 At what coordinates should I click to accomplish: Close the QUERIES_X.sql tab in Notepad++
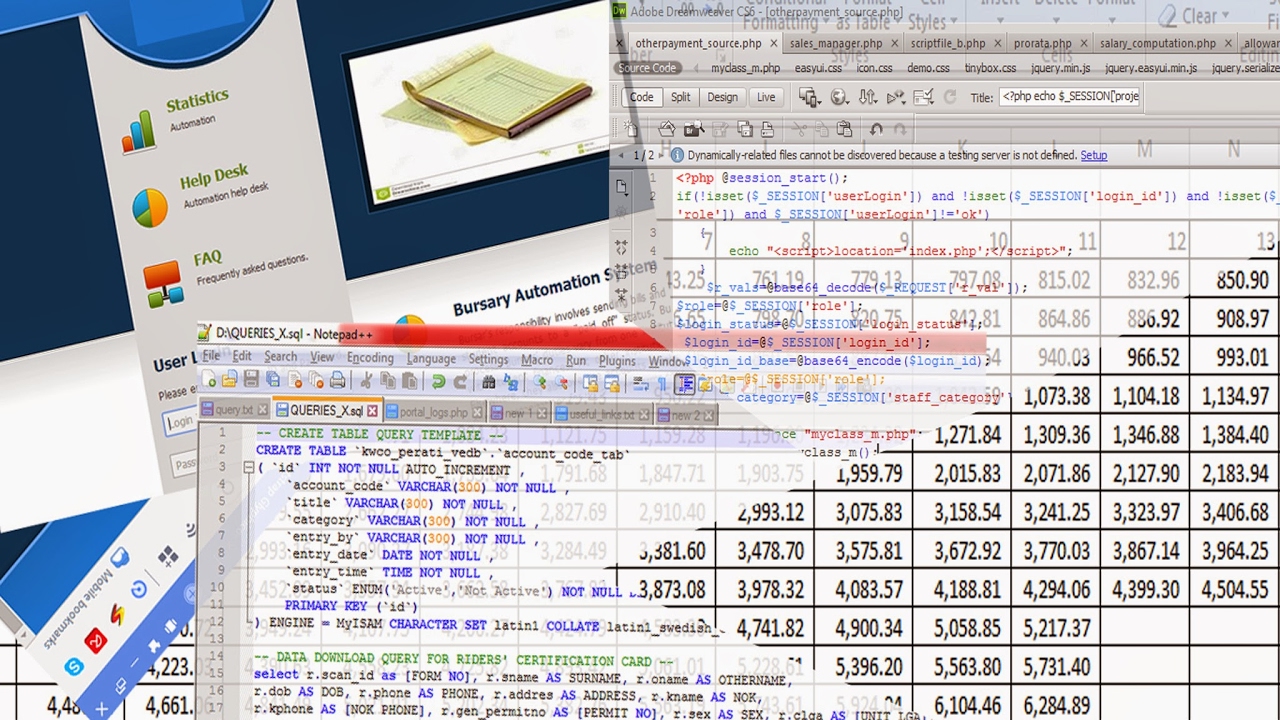[372, 411]
